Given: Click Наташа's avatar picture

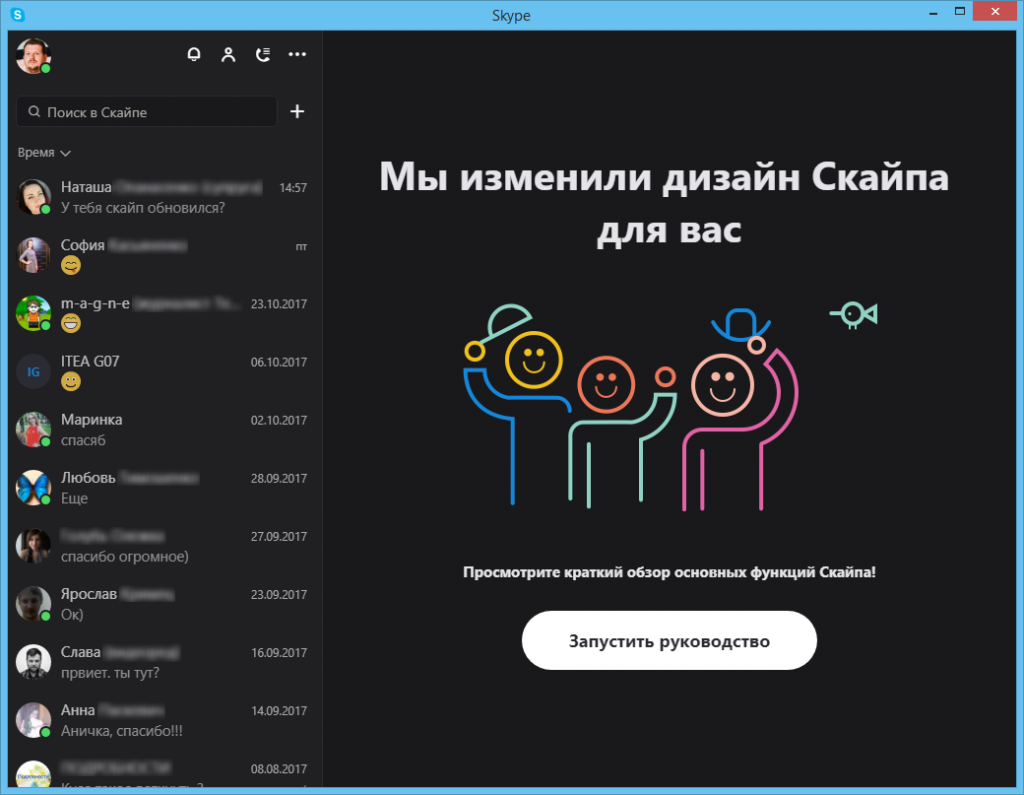Looking at the screenshot, I should pos(33,197).
